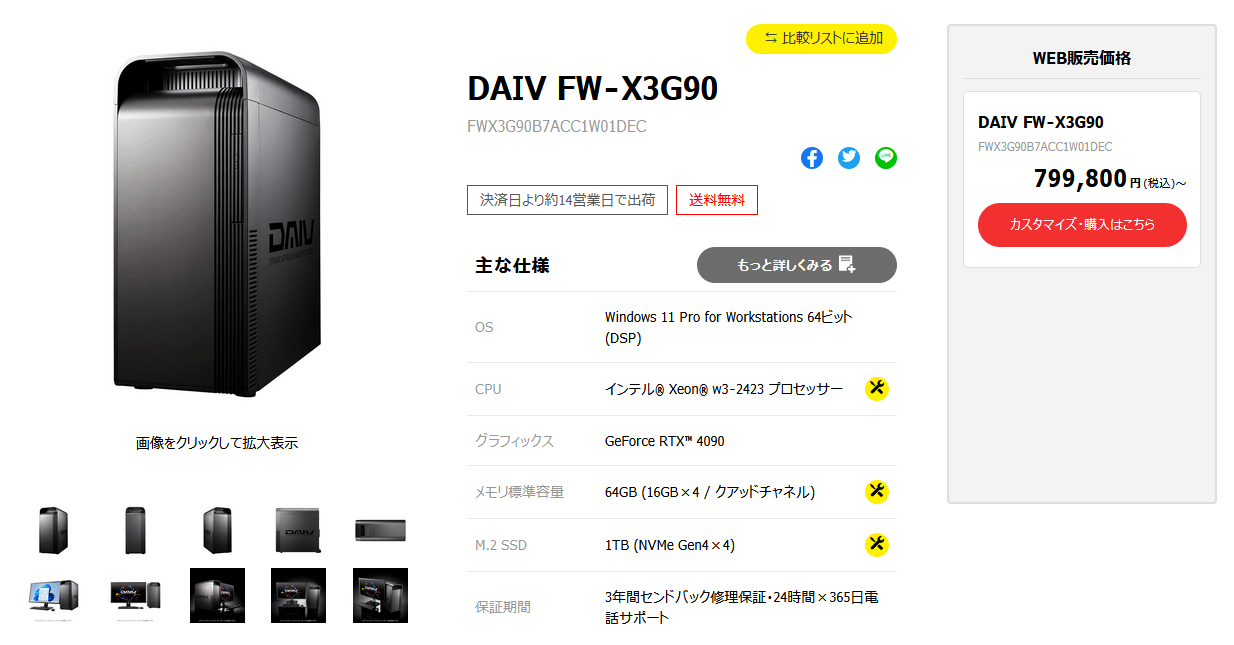The image size is (1234, 645).
Task: Open もっと詳しくみる detailed specs button
Action: tap(797, 265)
